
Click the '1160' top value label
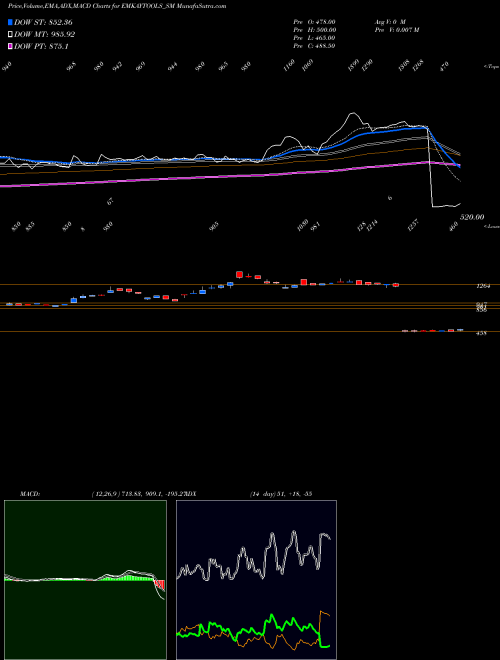click(289, 65)
